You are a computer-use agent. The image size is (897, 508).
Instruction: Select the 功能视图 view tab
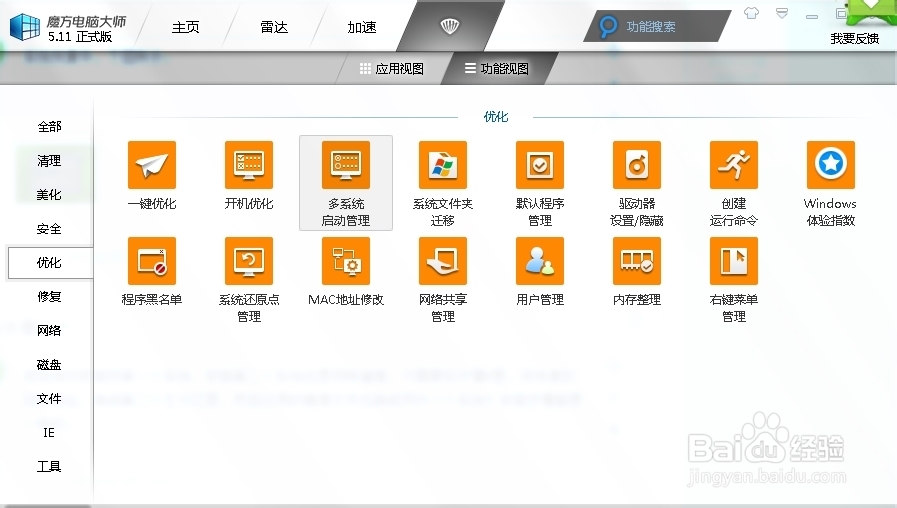[497, 69]
